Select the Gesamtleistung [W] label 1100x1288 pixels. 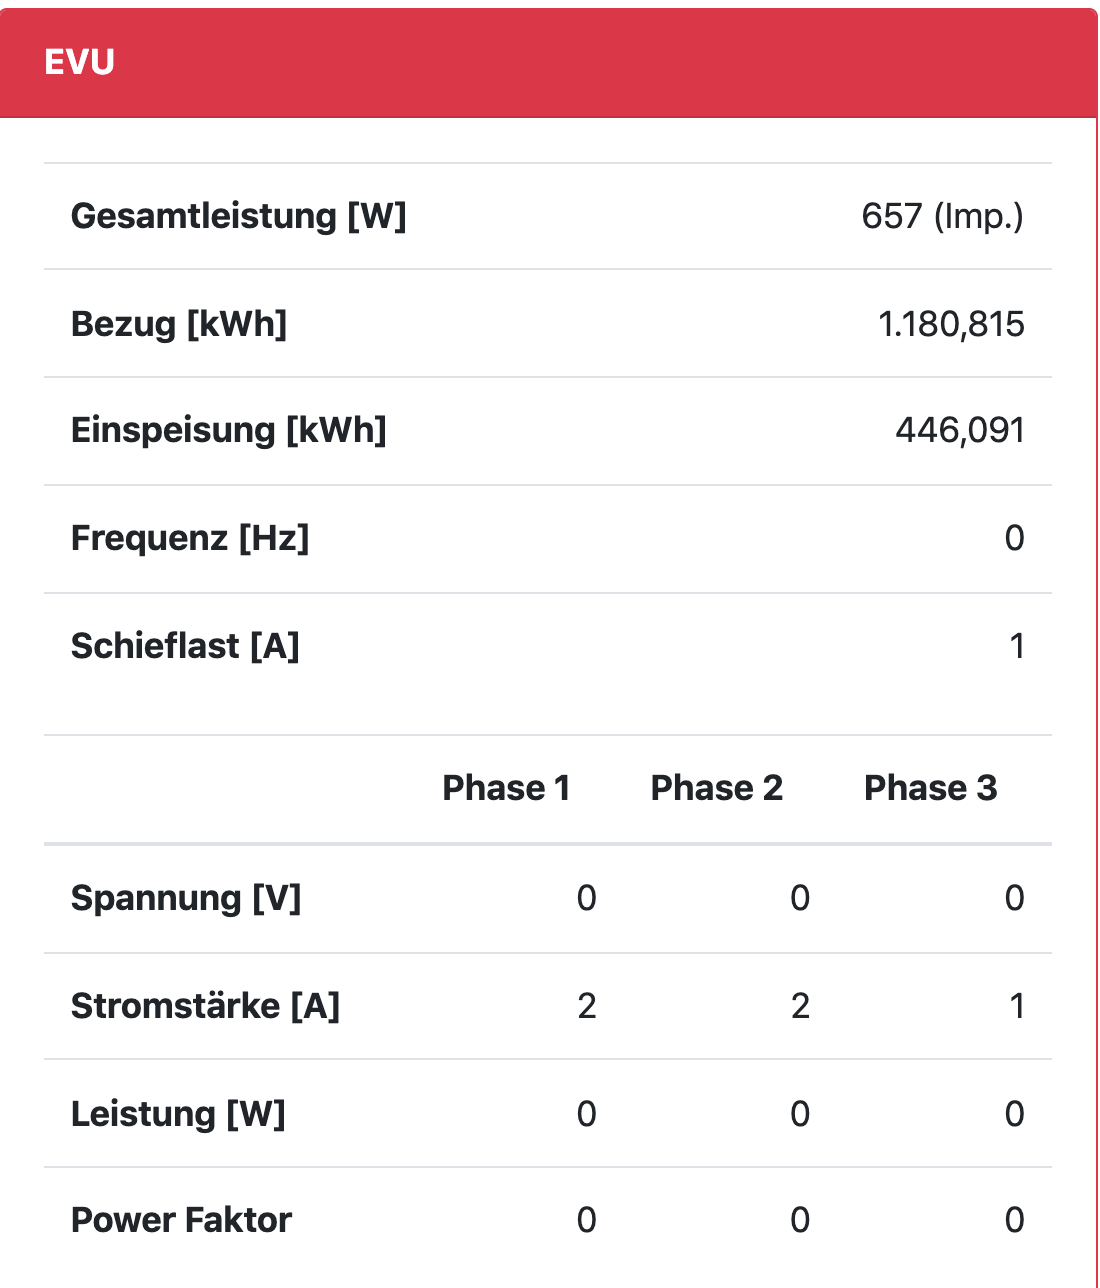point(238,216)
